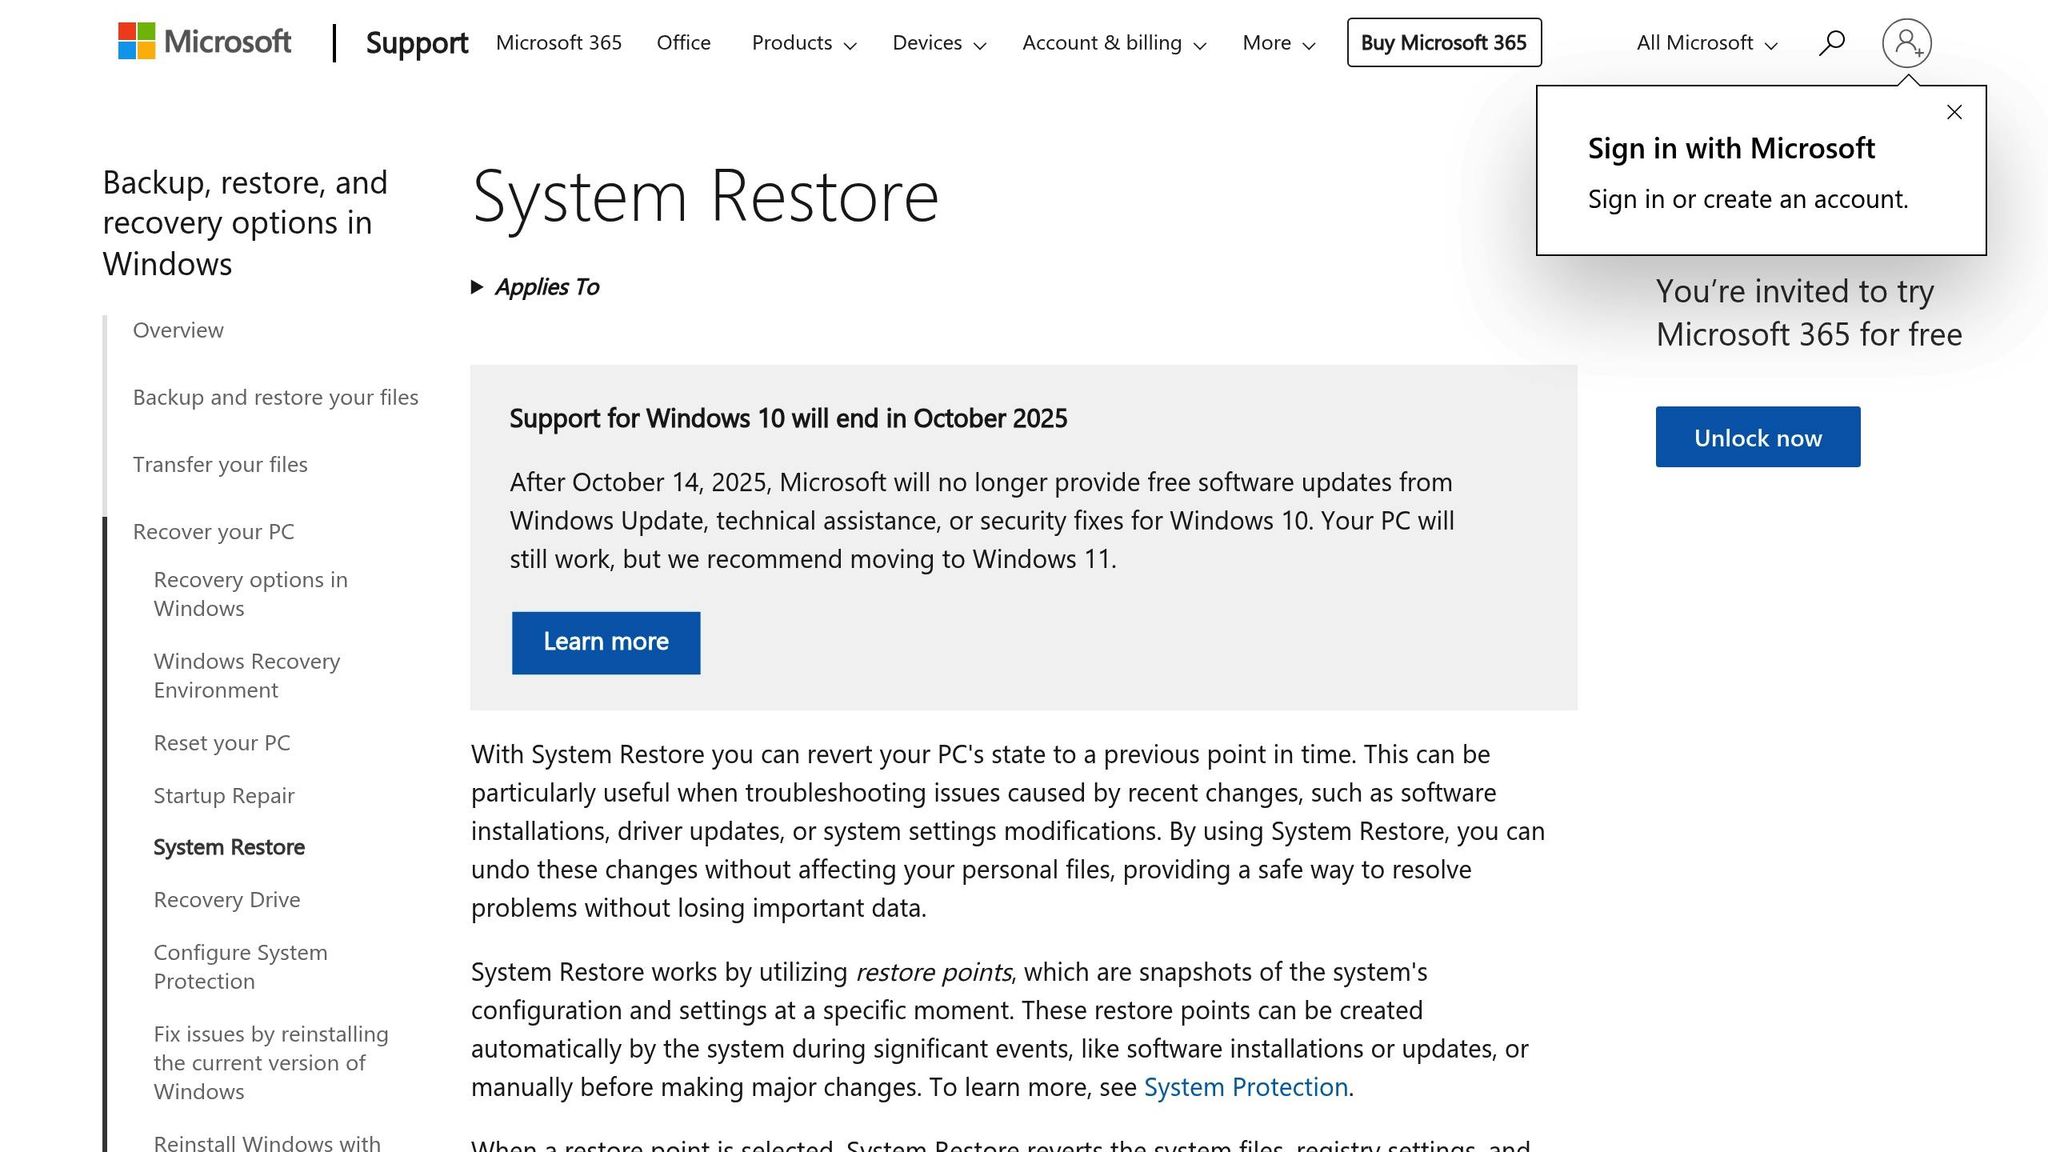Select Recover your PC in sidebar

pos(214,531)
